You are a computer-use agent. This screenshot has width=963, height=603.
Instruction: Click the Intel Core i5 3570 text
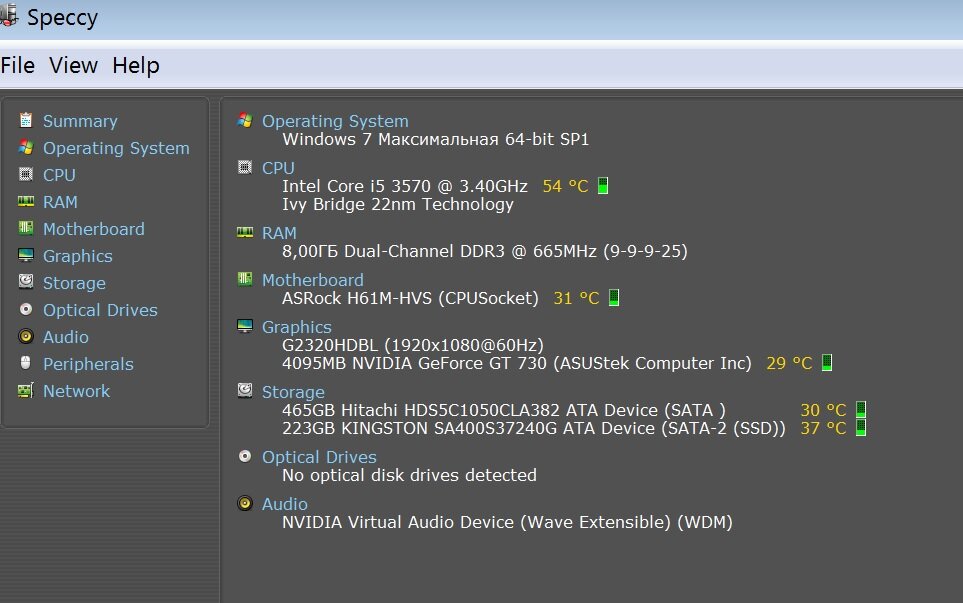coord(405,186)
